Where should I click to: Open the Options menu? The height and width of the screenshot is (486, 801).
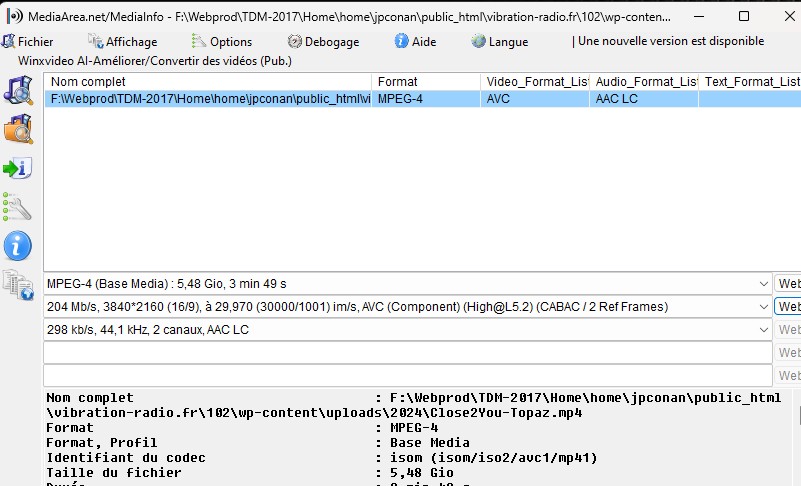[x=222, y=42]
